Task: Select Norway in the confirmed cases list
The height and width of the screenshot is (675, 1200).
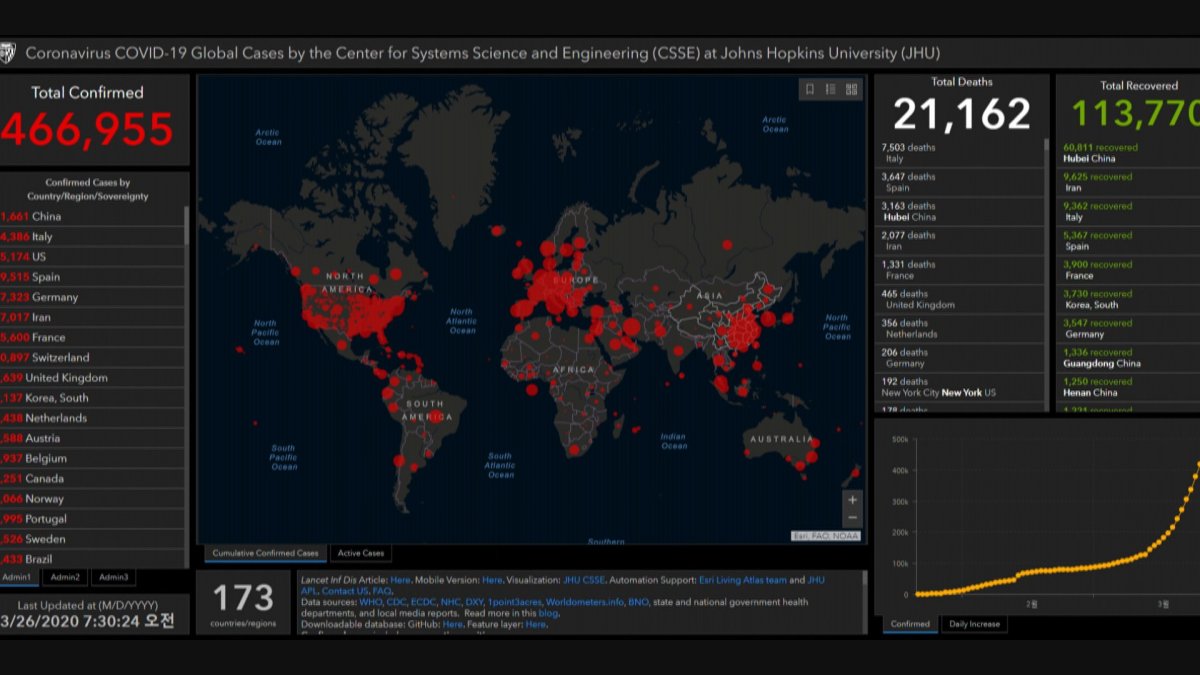Action: pyautogui.click(x=92, y=498)
